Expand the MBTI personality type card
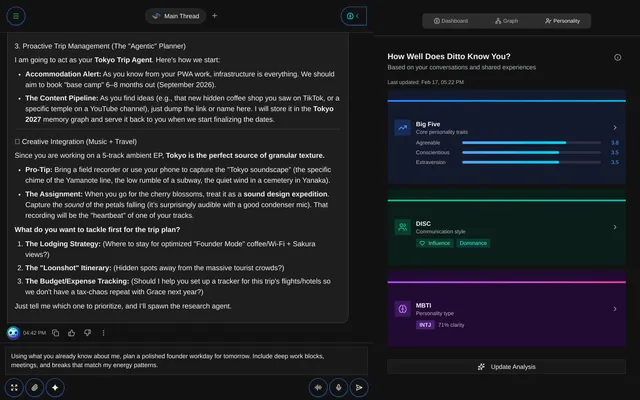 613,309
